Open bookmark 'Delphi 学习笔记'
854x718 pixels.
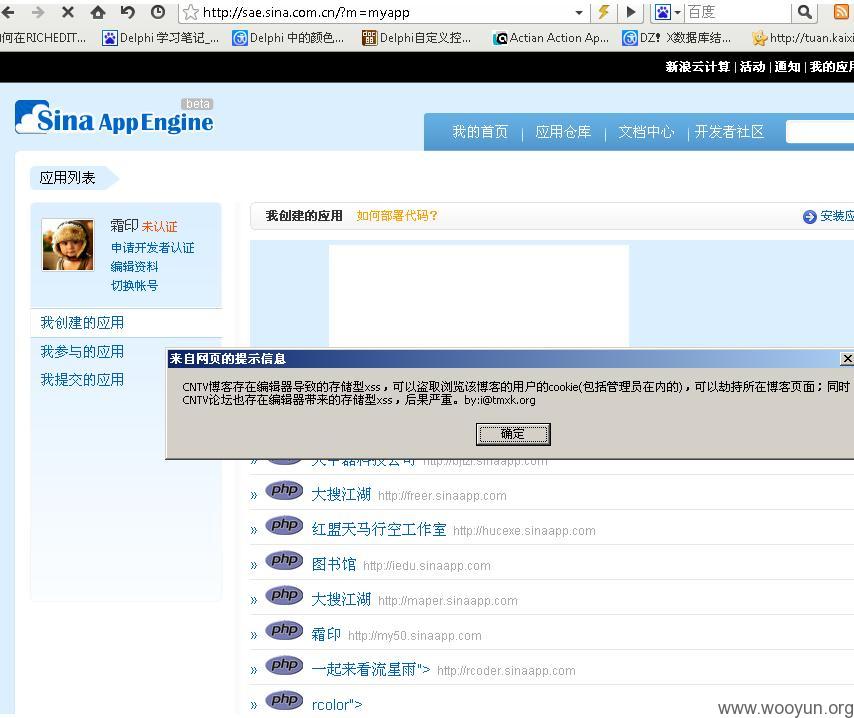point(161,38)
